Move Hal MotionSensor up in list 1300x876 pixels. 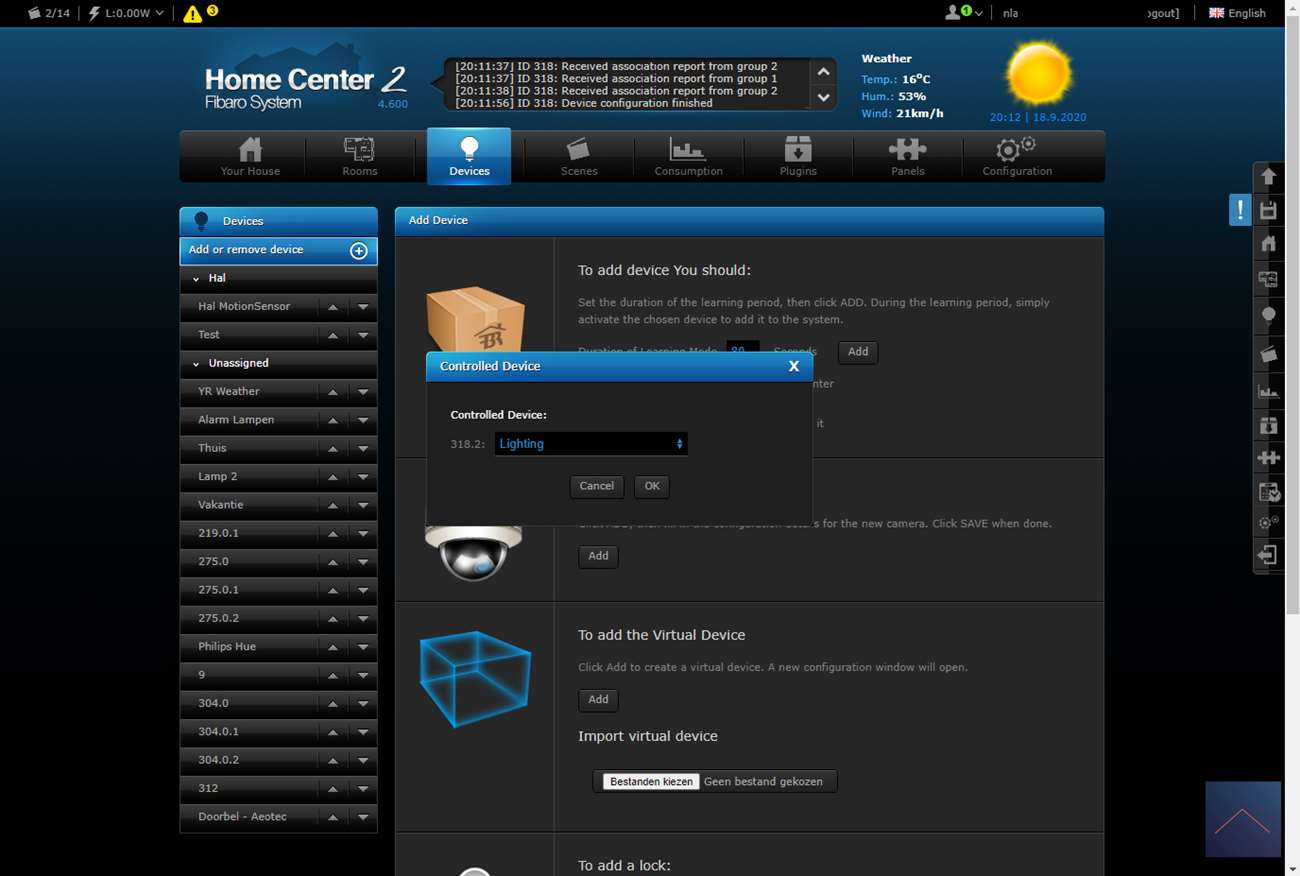click(332, 307)
